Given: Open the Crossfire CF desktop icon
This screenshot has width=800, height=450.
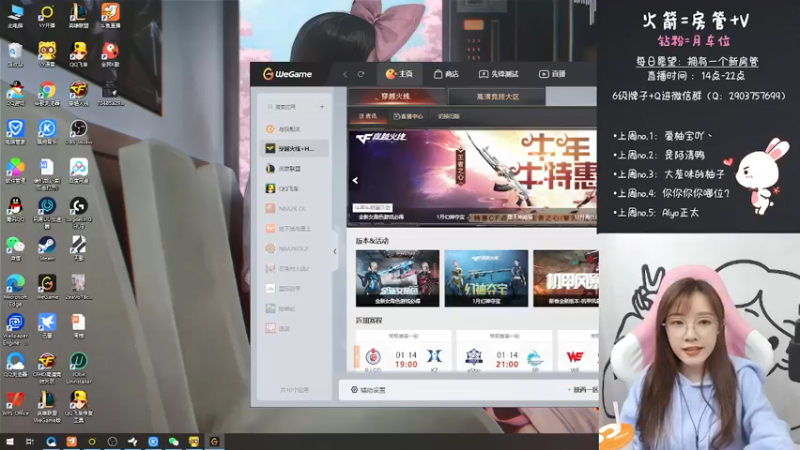Looking at the screenshot, I should 79,93.
